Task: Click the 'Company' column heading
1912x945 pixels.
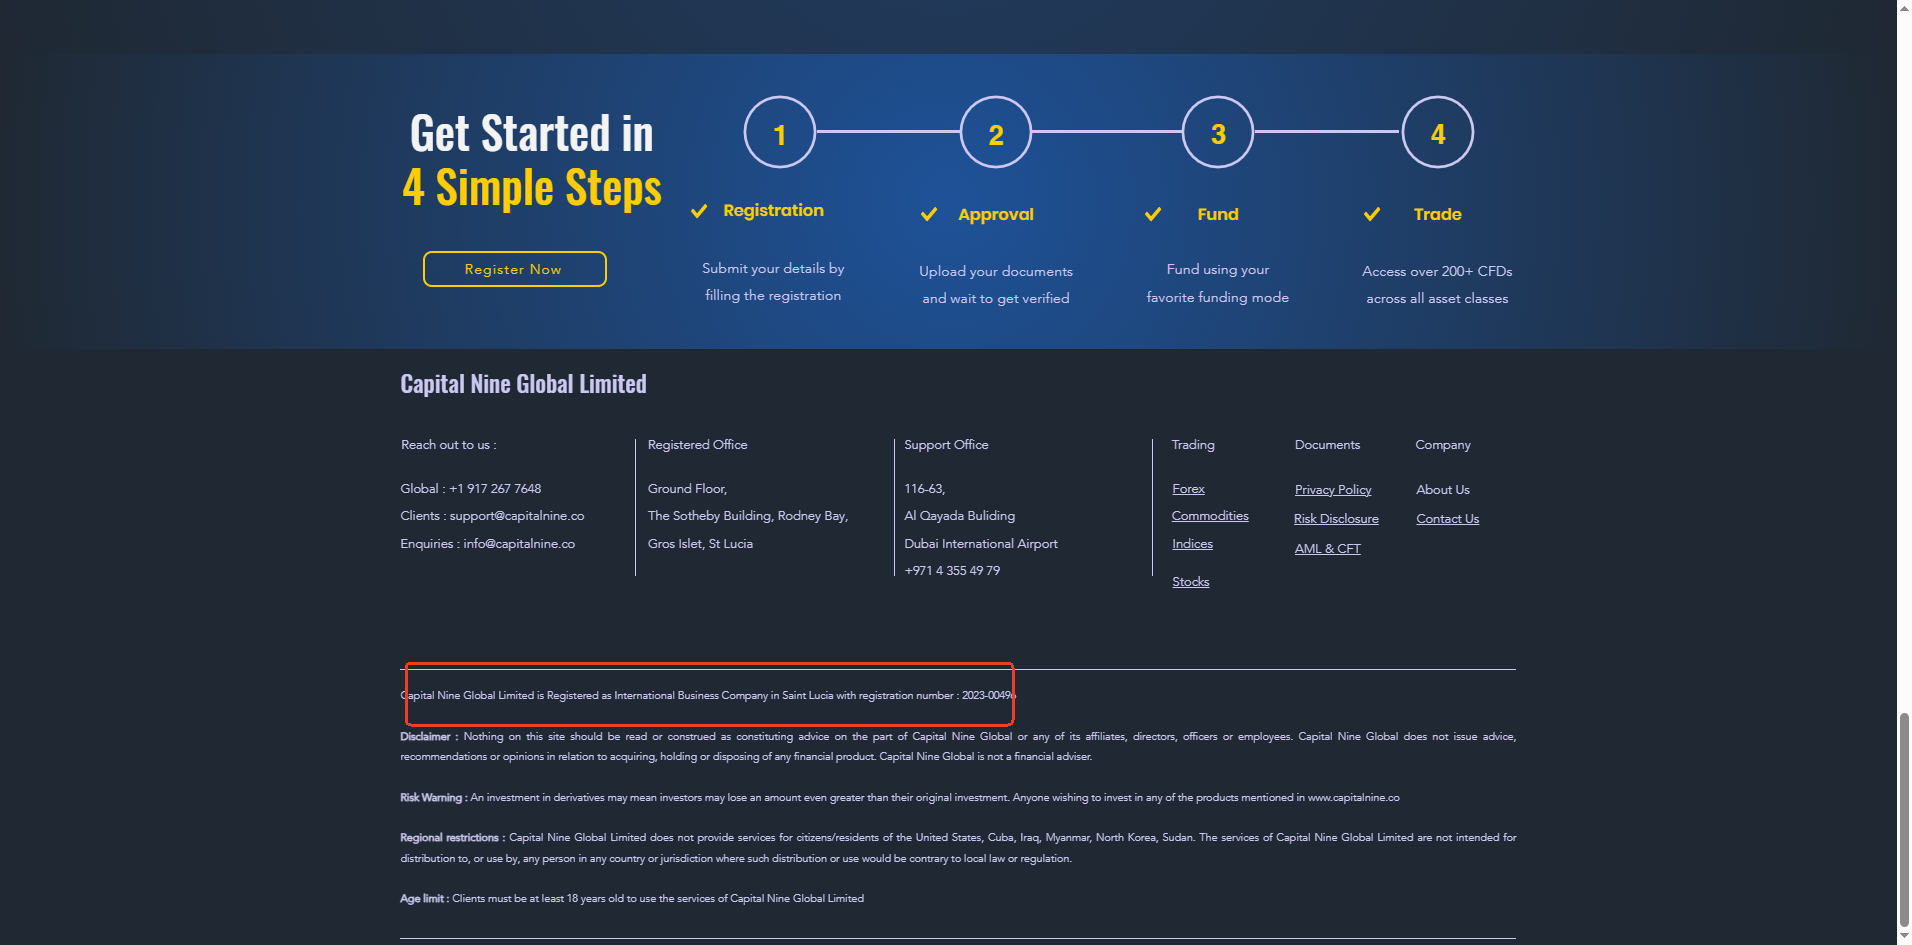Action: 1443,445
